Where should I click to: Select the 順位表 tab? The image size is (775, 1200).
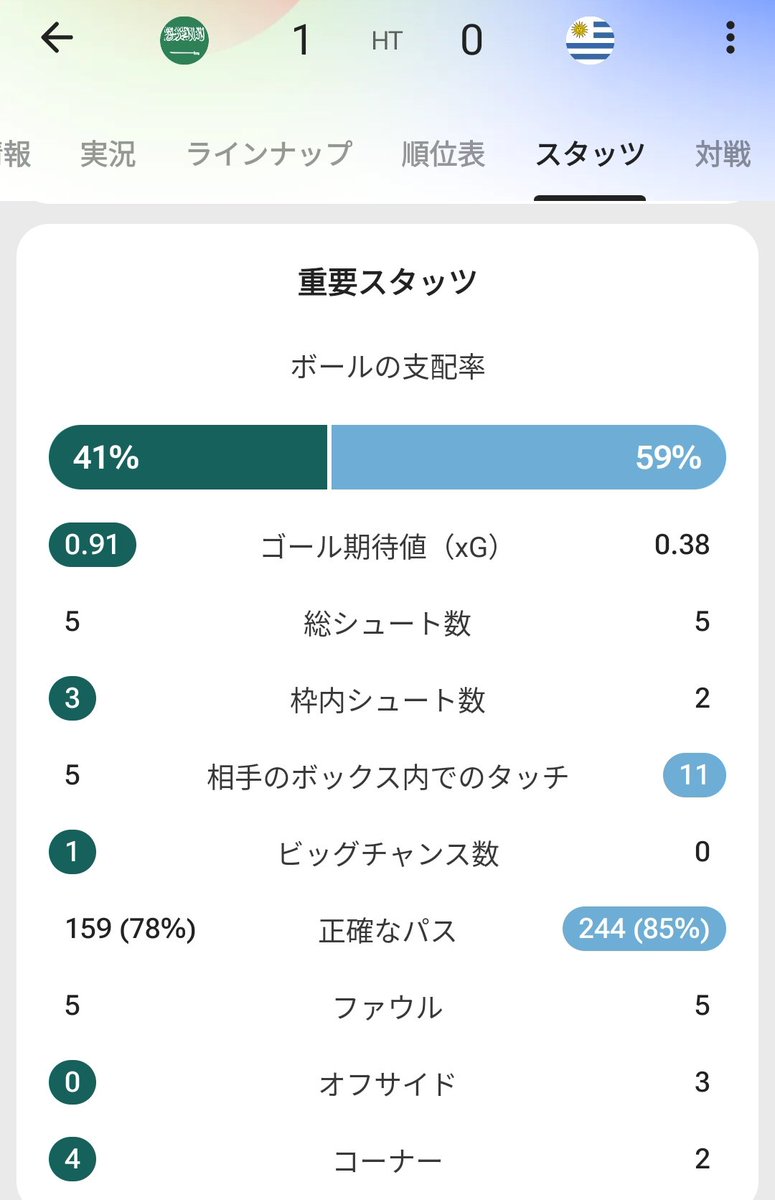tap(443, 154)
